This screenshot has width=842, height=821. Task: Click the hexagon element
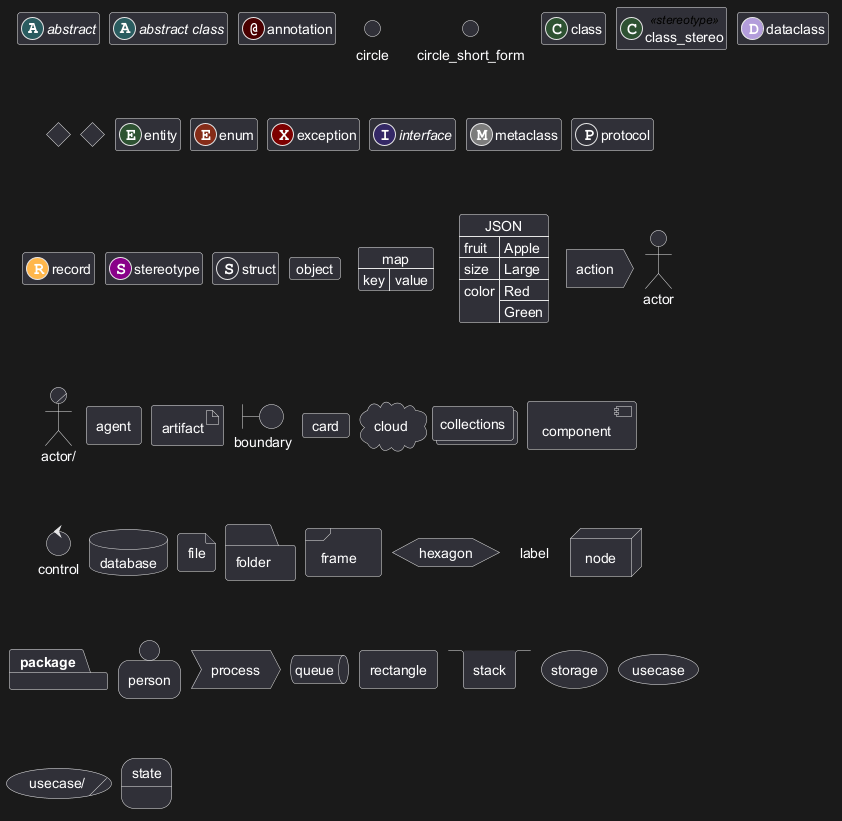445,553
